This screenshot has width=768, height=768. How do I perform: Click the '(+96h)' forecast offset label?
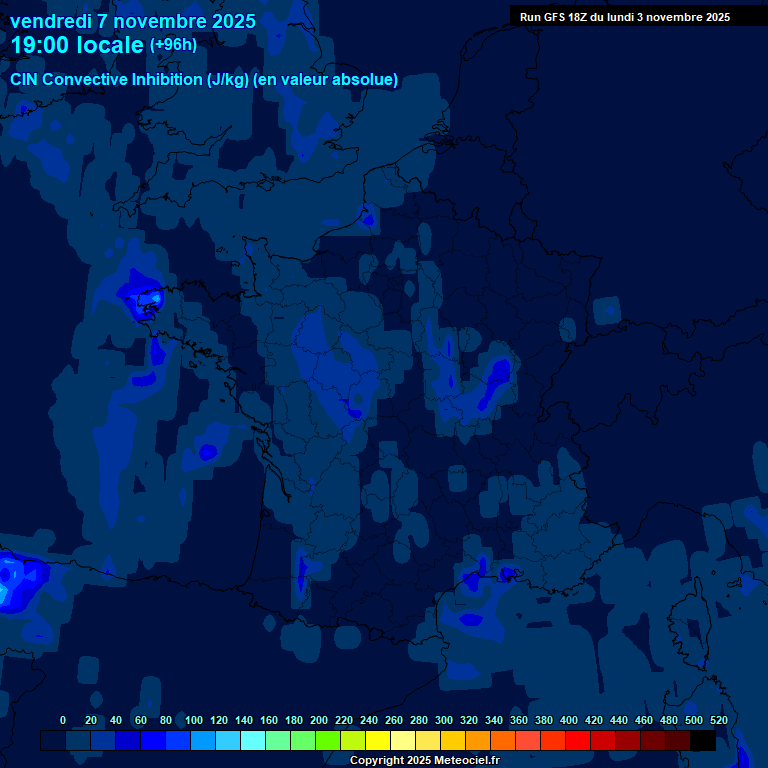[x=173, y=45]
